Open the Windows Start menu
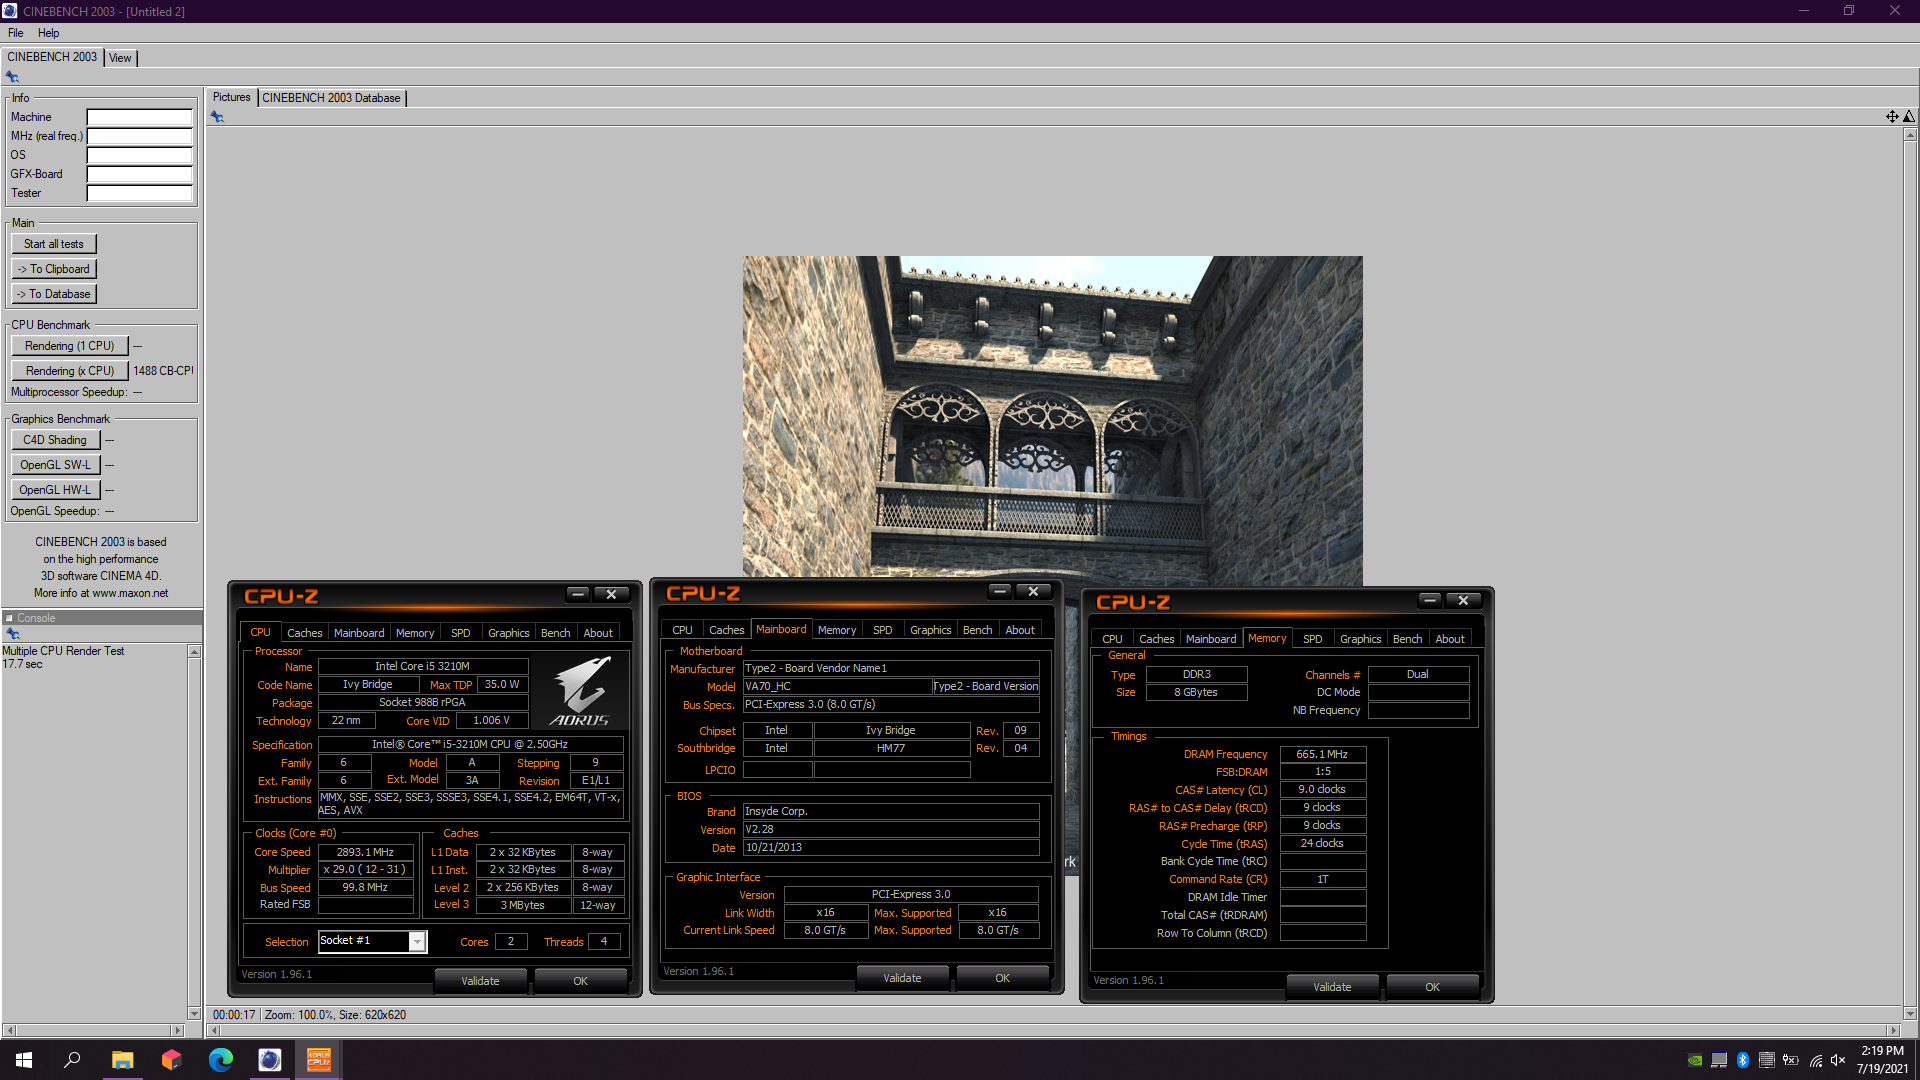 point(24,1060)
